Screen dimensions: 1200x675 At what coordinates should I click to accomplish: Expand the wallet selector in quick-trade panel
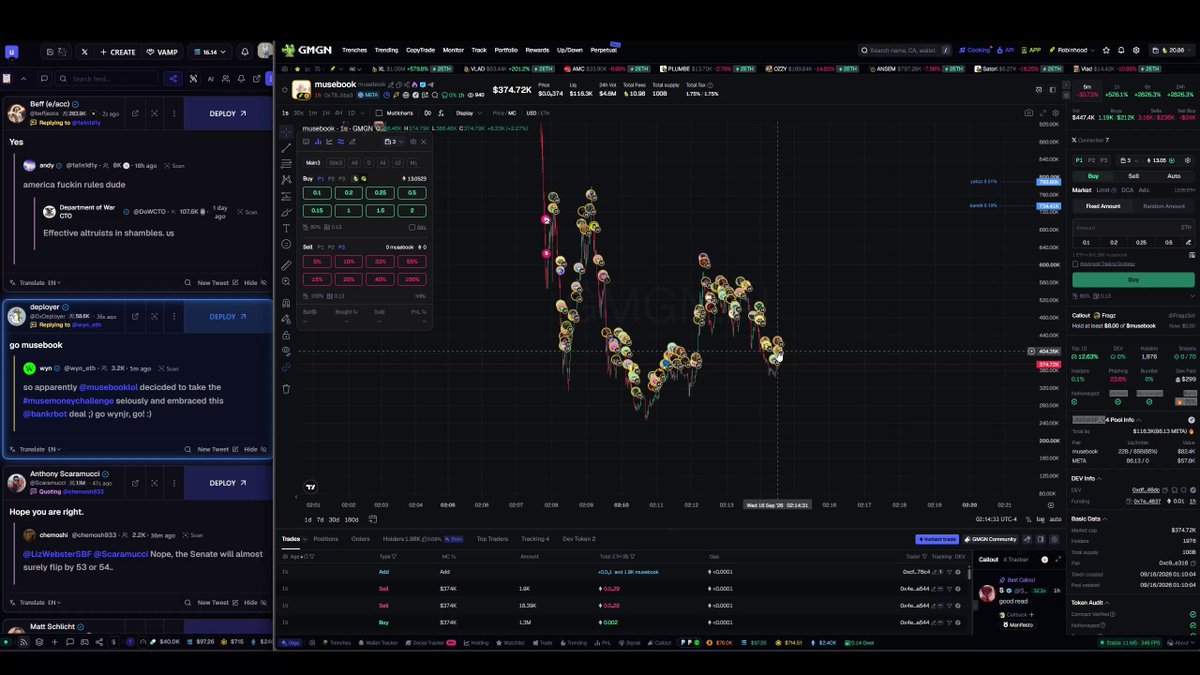pyautogui.click(x=393, y=142)
